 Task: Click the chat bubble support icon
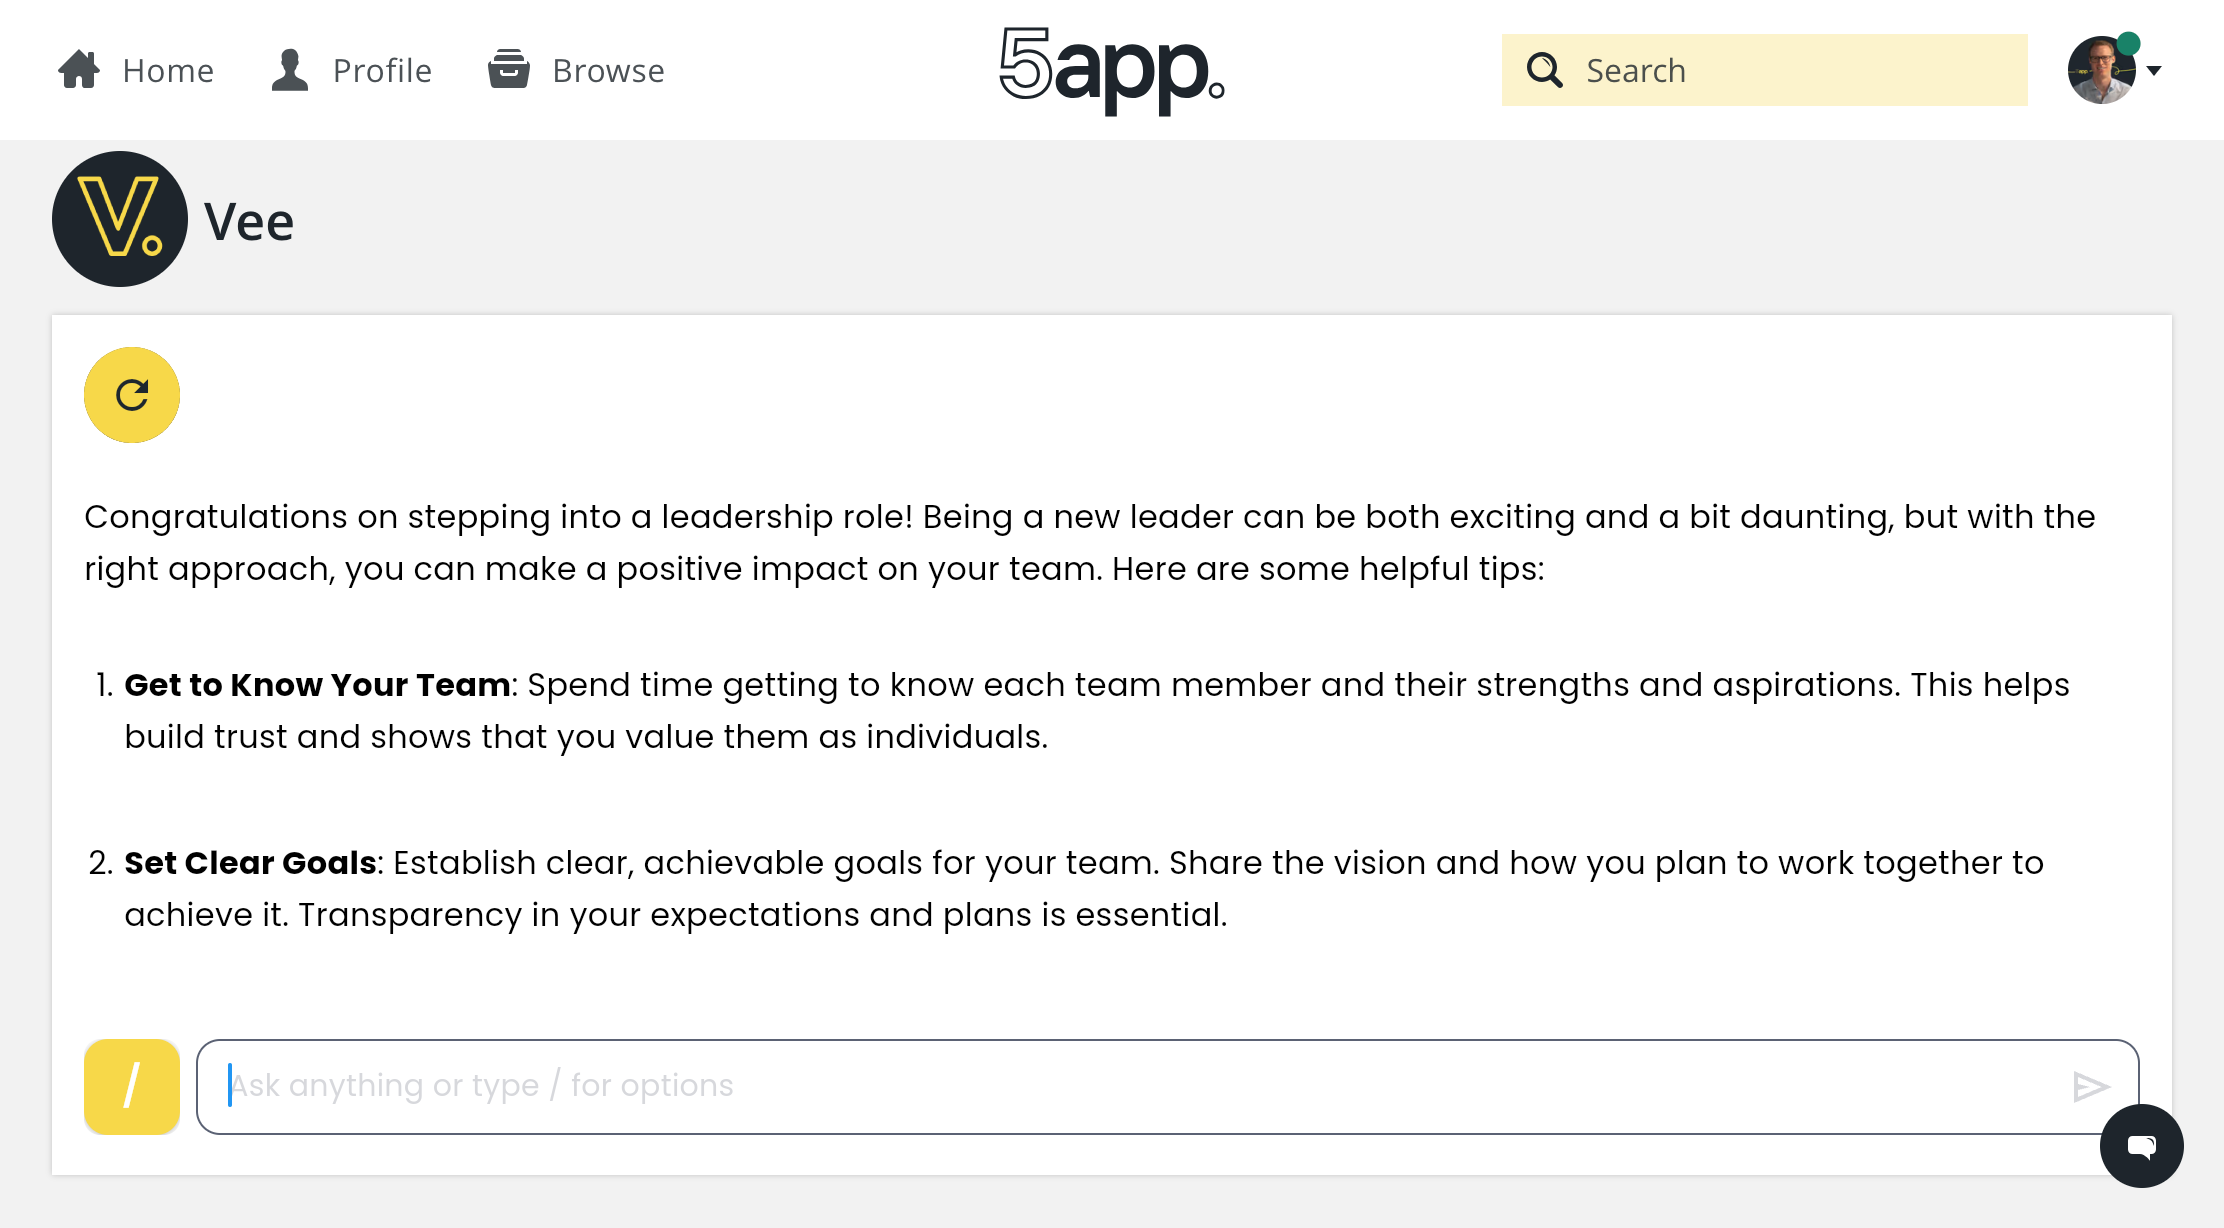point(2142,1146)
